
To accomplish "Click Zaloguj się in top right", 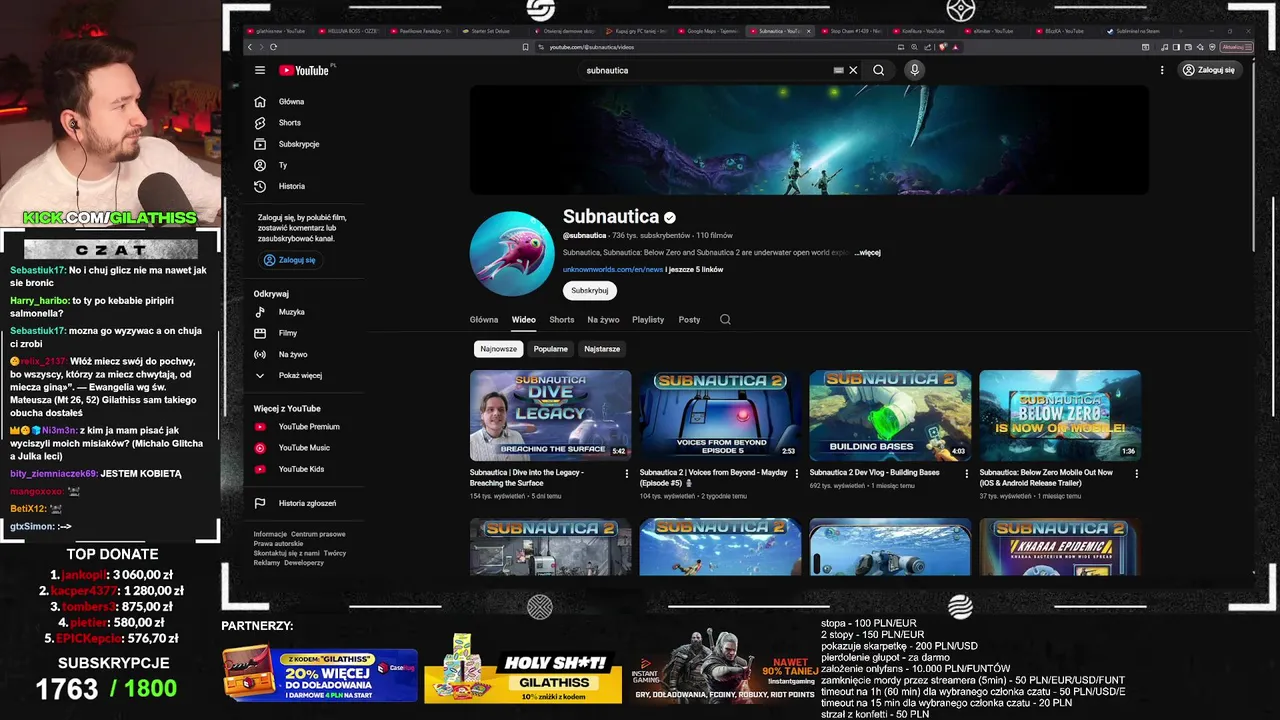I will [1208, 70].
